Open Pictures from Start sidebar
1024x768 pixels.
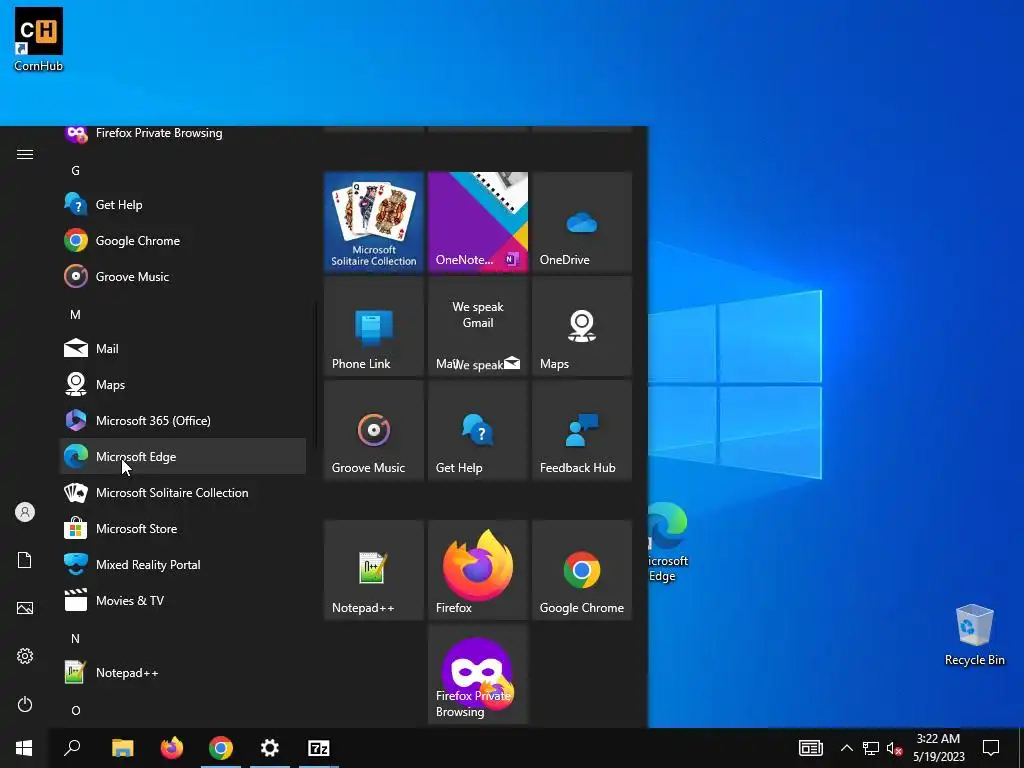[x=25, y=608]
